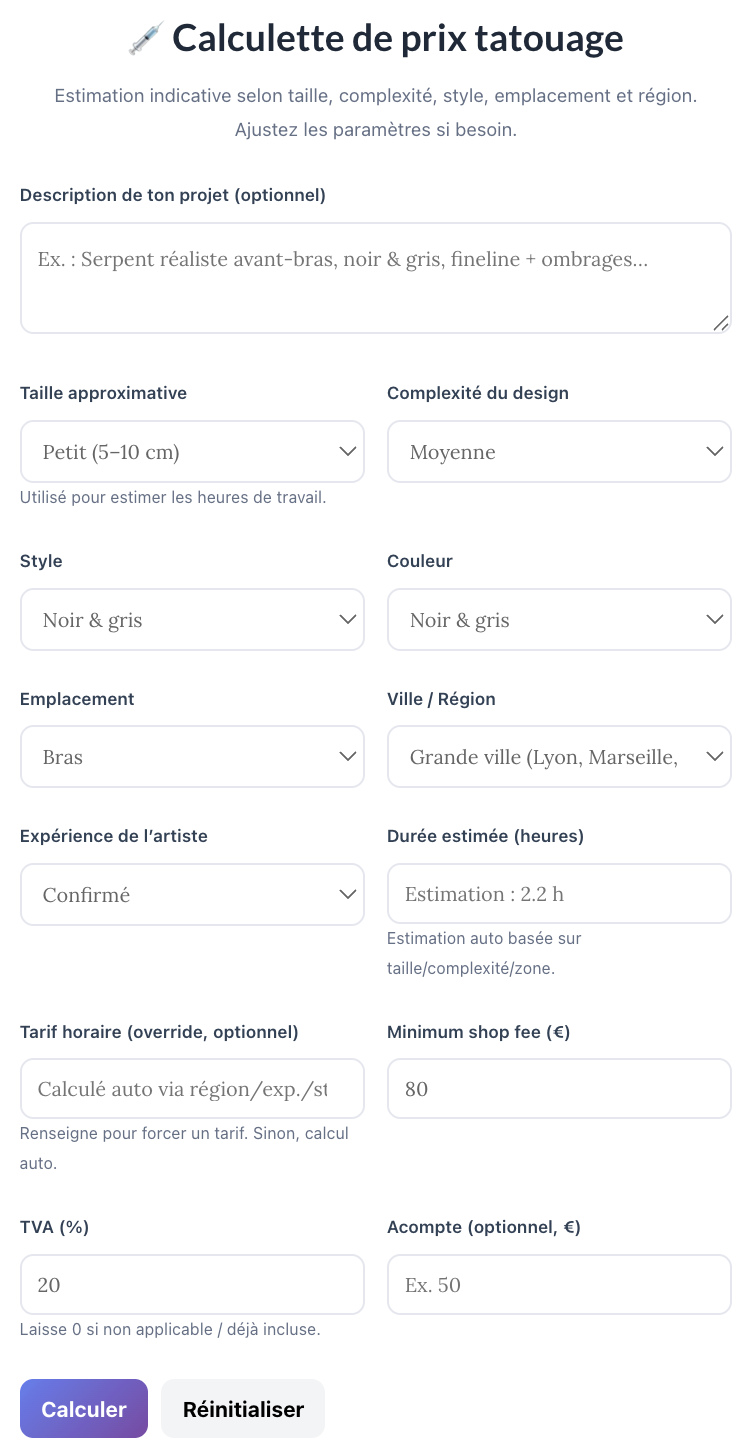Open the "Emplacement" dropdown showing Bras
Image resolution: width=748 pixels, height=1456 pixels.
[192, 757]
